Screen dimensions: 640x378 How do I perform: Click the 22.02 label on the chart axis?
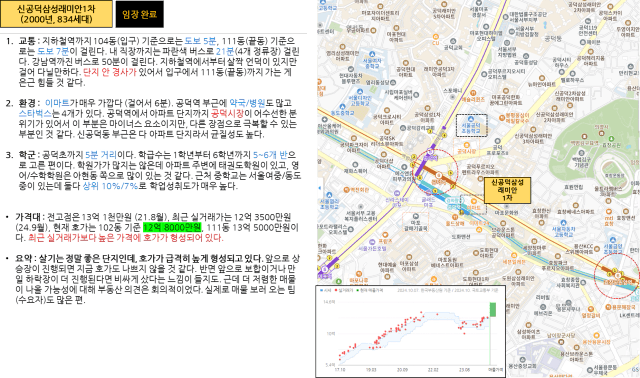[433, 369]
